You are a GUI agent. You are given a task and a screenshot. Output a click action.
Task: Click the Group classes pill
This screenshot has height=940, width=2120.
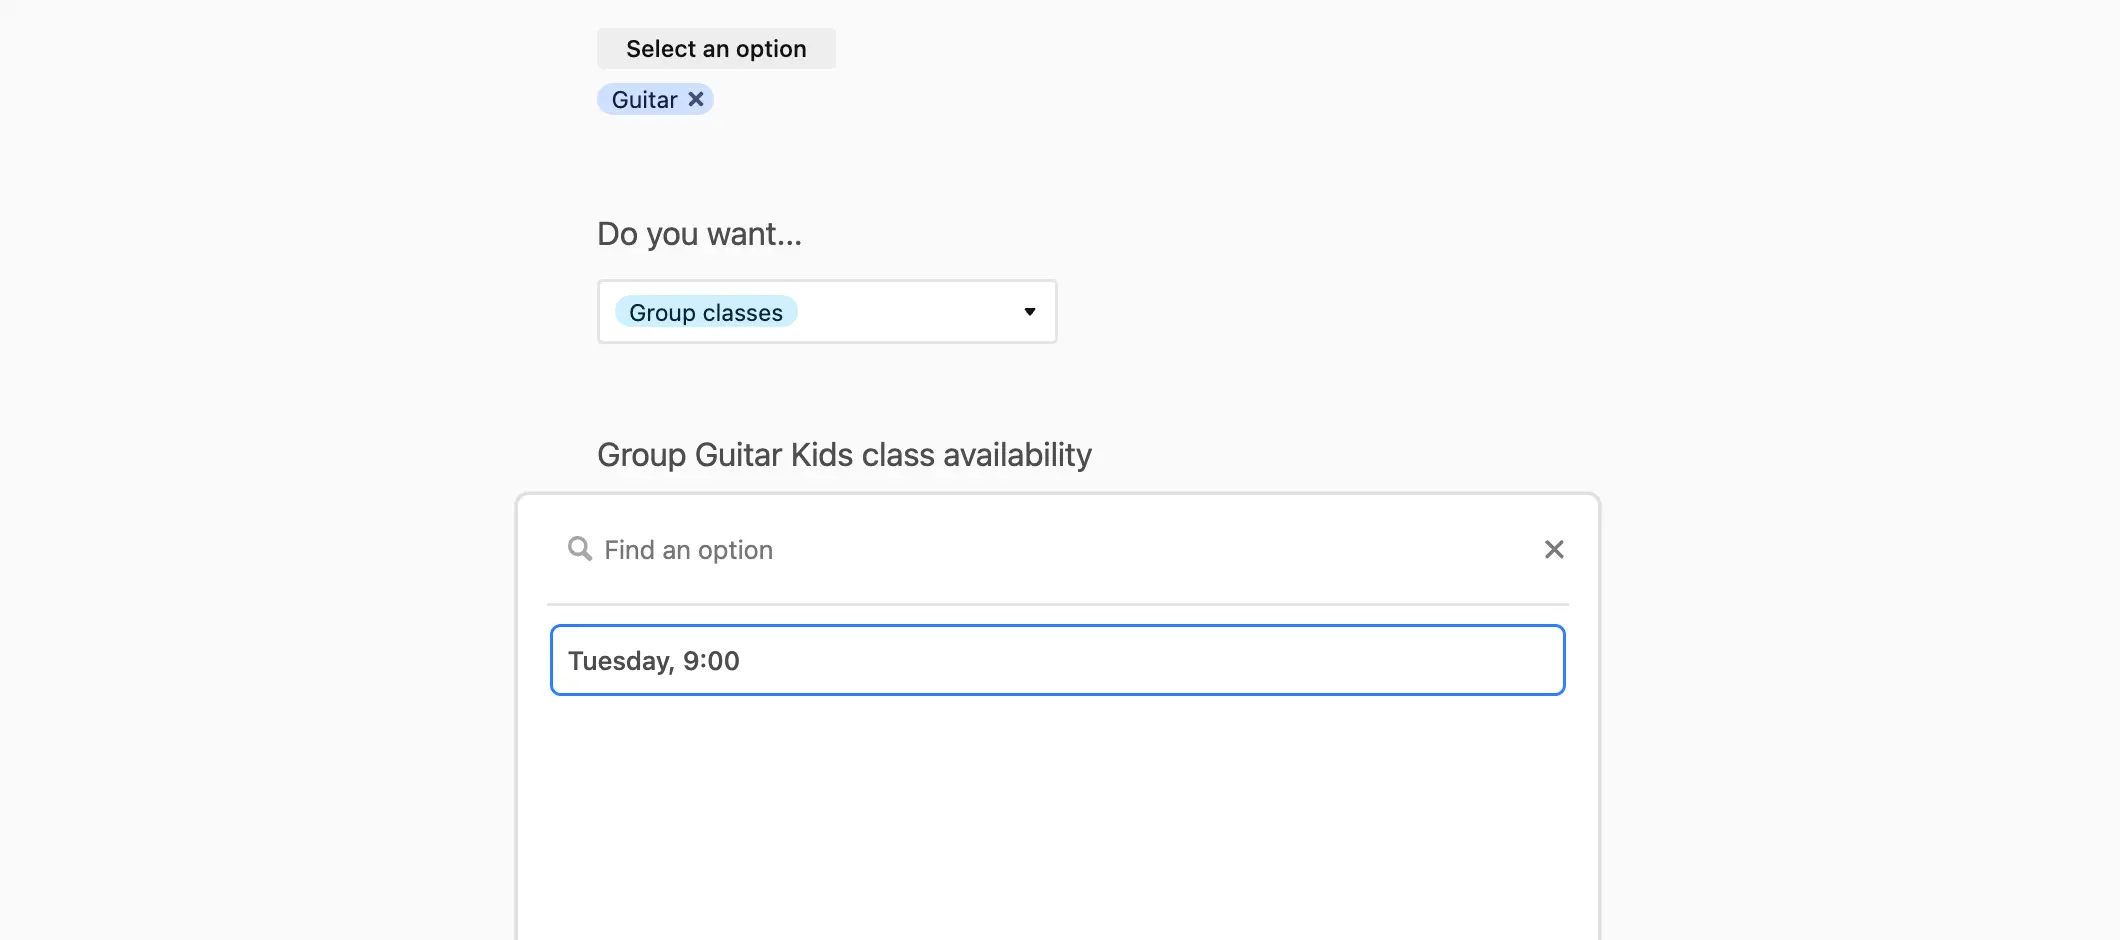[706, 312]
